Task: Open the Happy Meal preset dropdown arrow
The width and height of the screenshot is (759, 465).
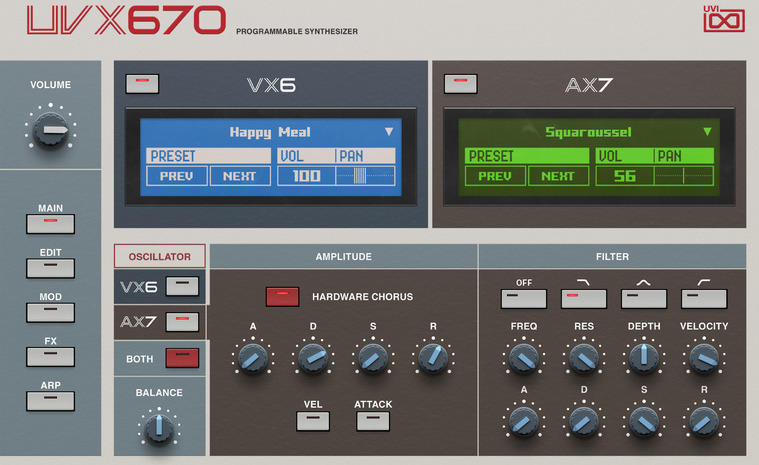Action: tap(389, 132)
